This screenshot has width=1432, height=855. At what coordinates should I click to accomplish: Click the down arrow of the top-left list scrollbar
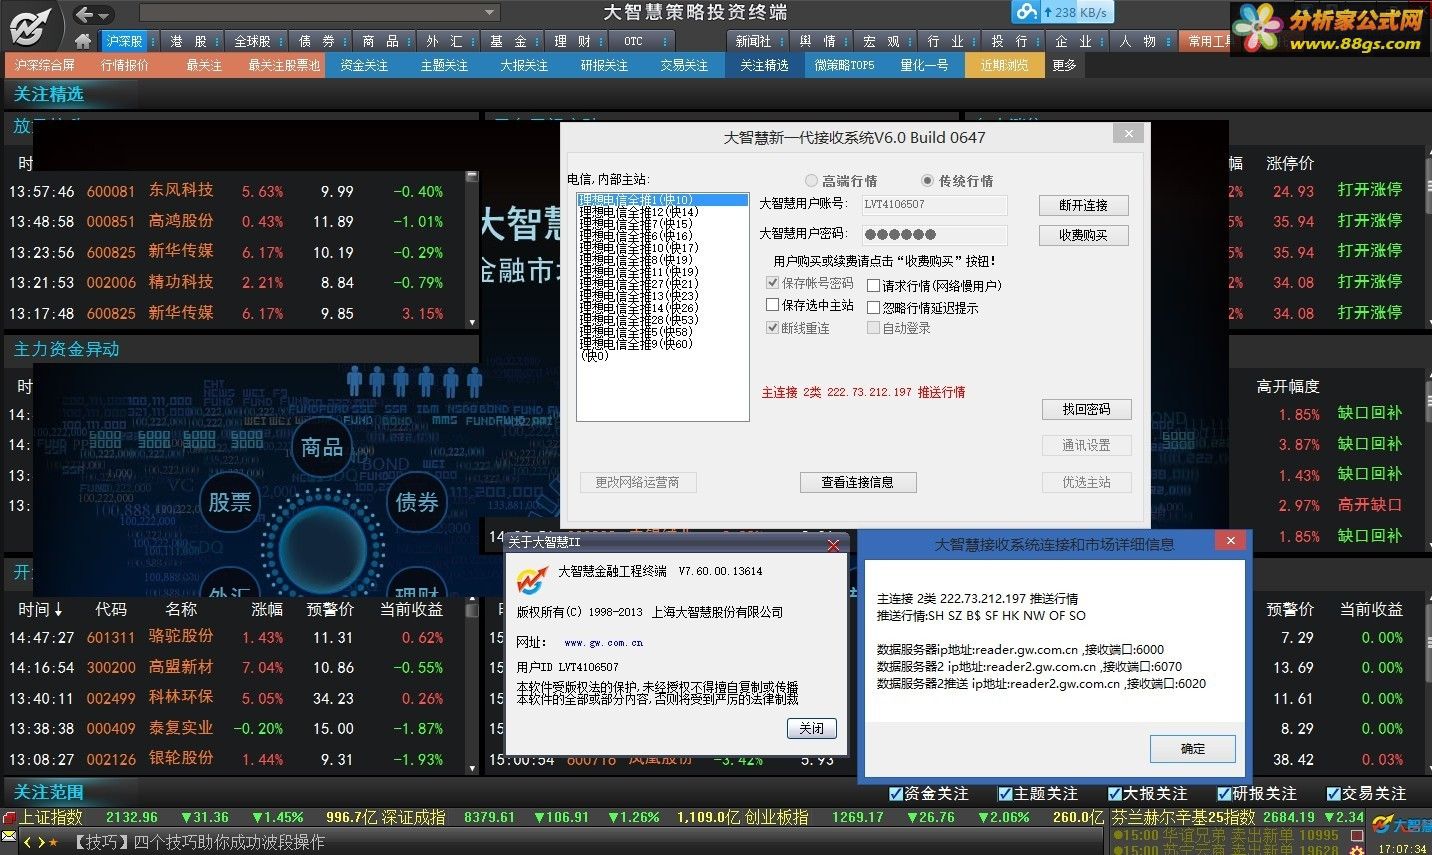[x=472, y=322]
